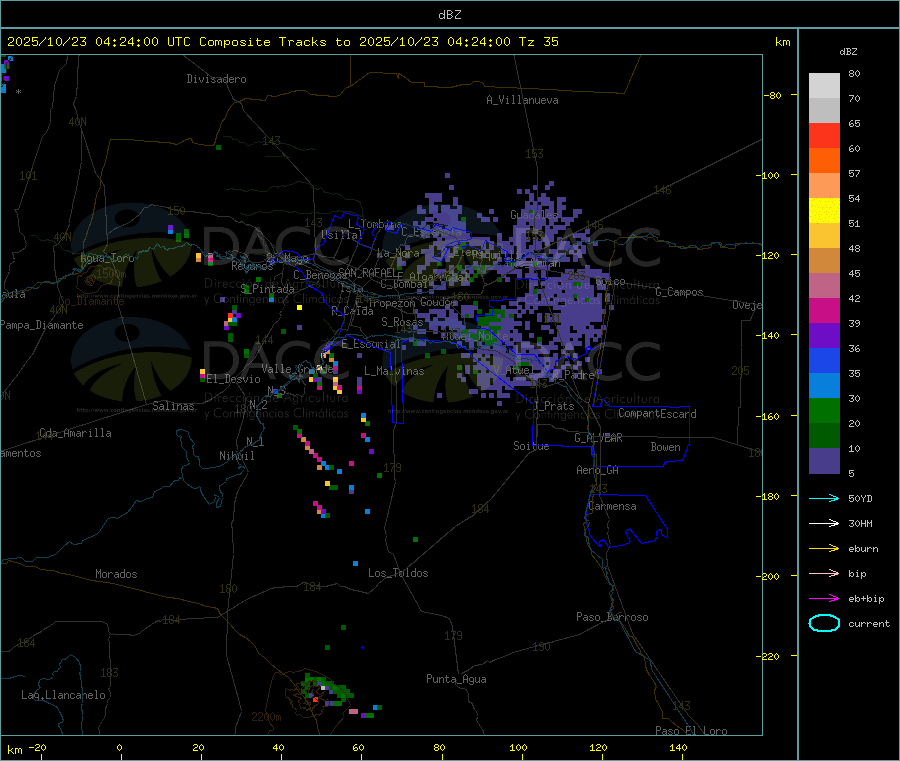Click the A_Villanueva map label

522,100
